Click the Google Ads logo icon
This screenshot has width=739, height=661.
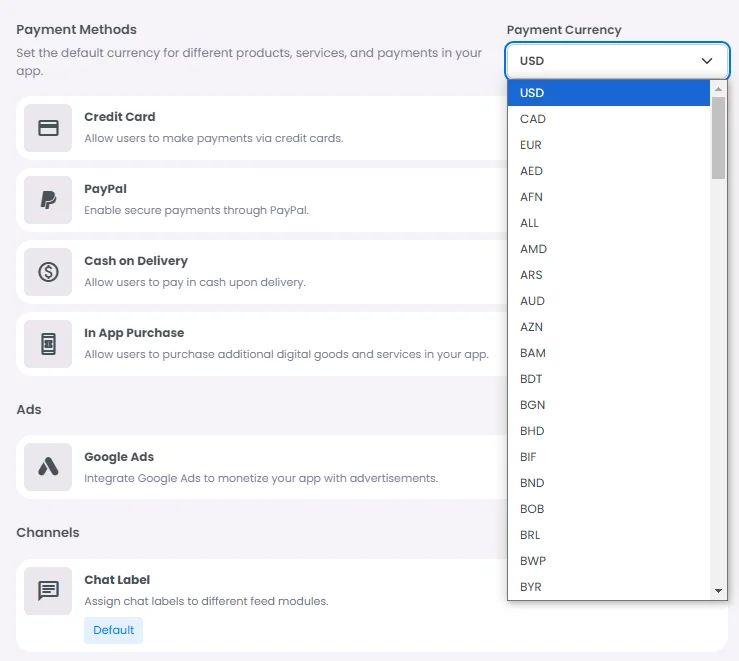coord(48,467)
